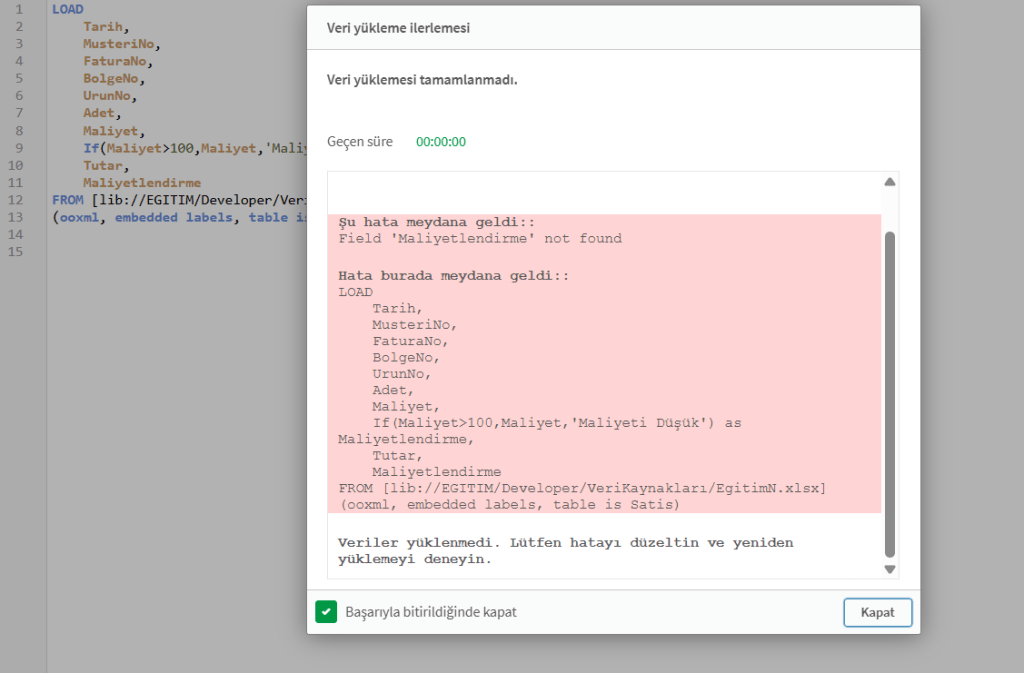The image size is (1024, 673).
Task: Toggle the 'Başarıyla bitirildiğinde kapat' checkbox
Action: tap(326, 612)
